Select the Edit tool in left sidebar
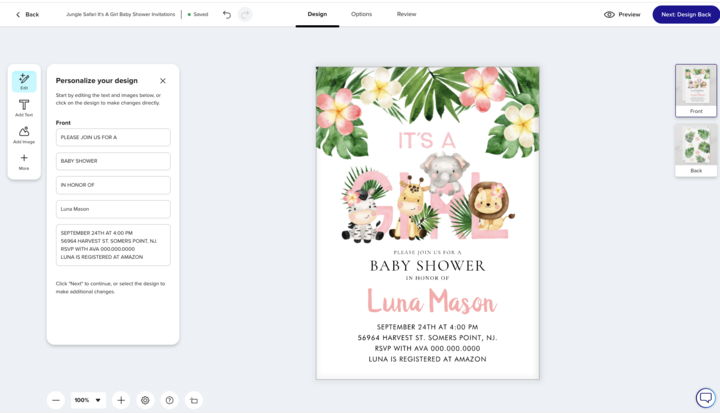This screenshot has height=413, width=720. (24, 81)
